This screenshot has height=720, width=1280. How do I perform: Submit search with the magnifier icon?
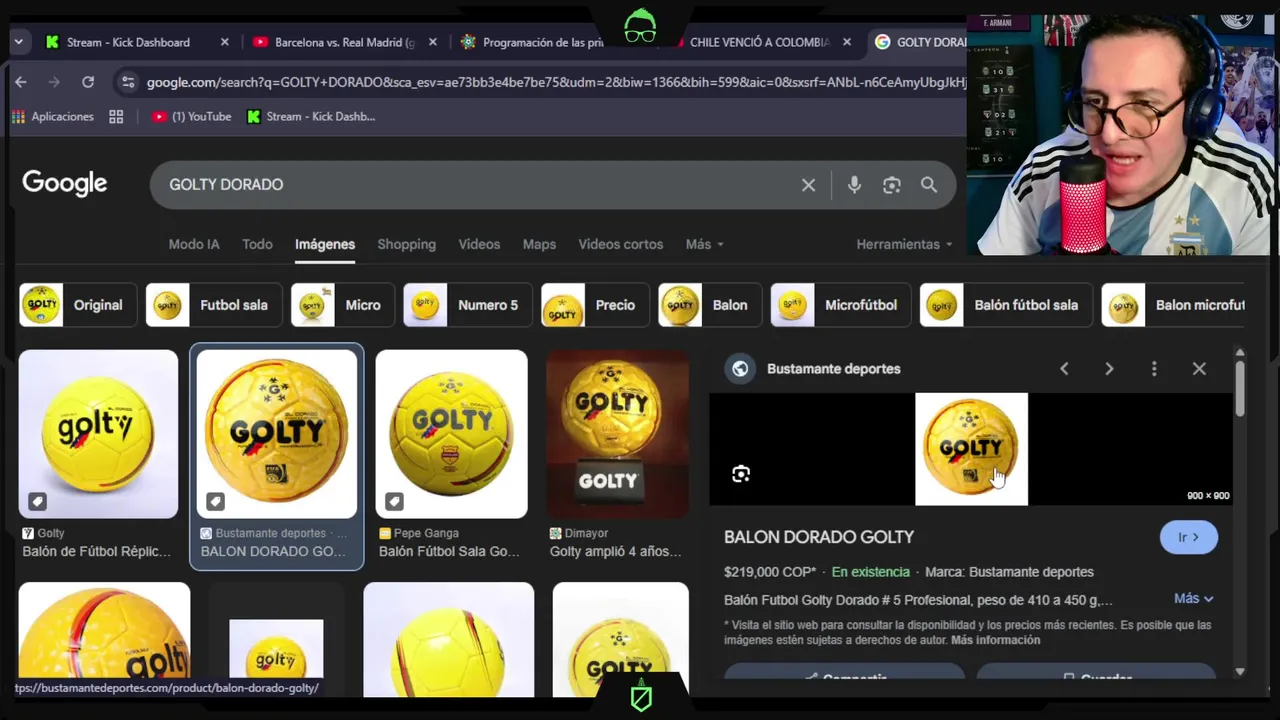coord(929,185)
